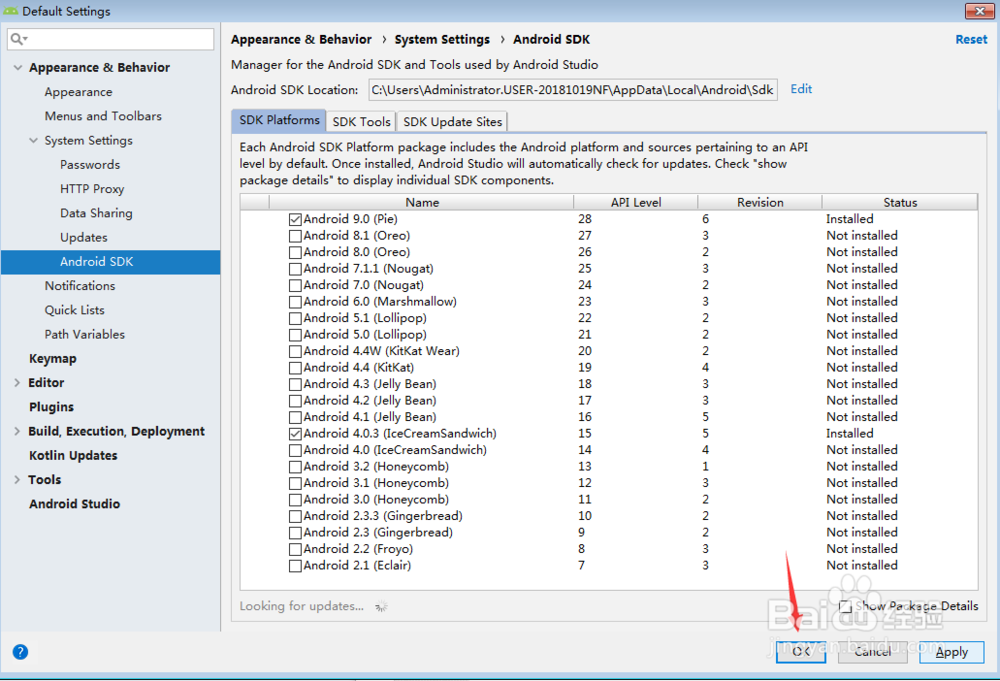Expand Build, Execution, Deployment section
The image size is (1000, 681).
click(x=17, y=431)
